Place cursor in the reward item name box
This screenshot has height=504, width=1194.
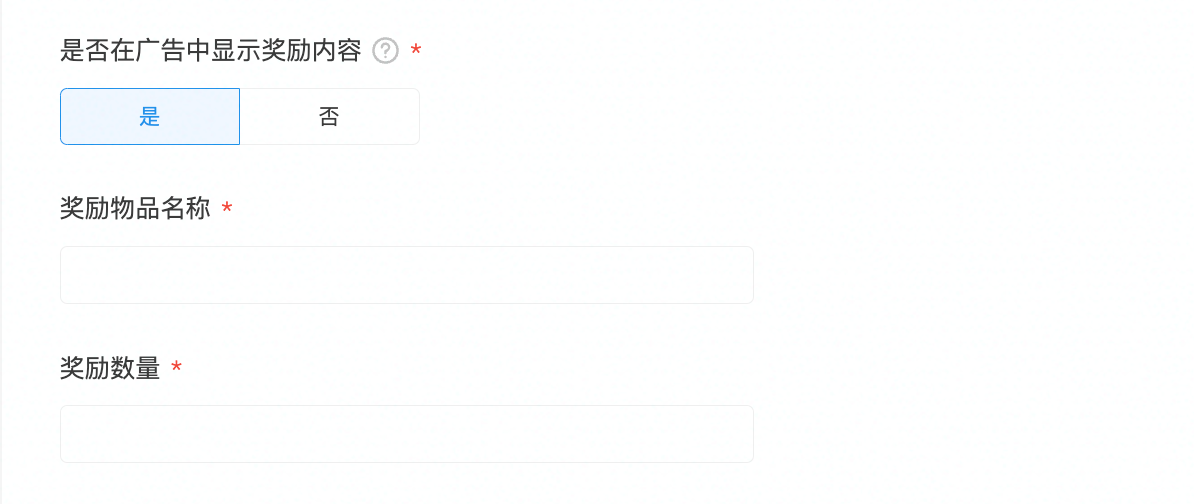(406, 275)
